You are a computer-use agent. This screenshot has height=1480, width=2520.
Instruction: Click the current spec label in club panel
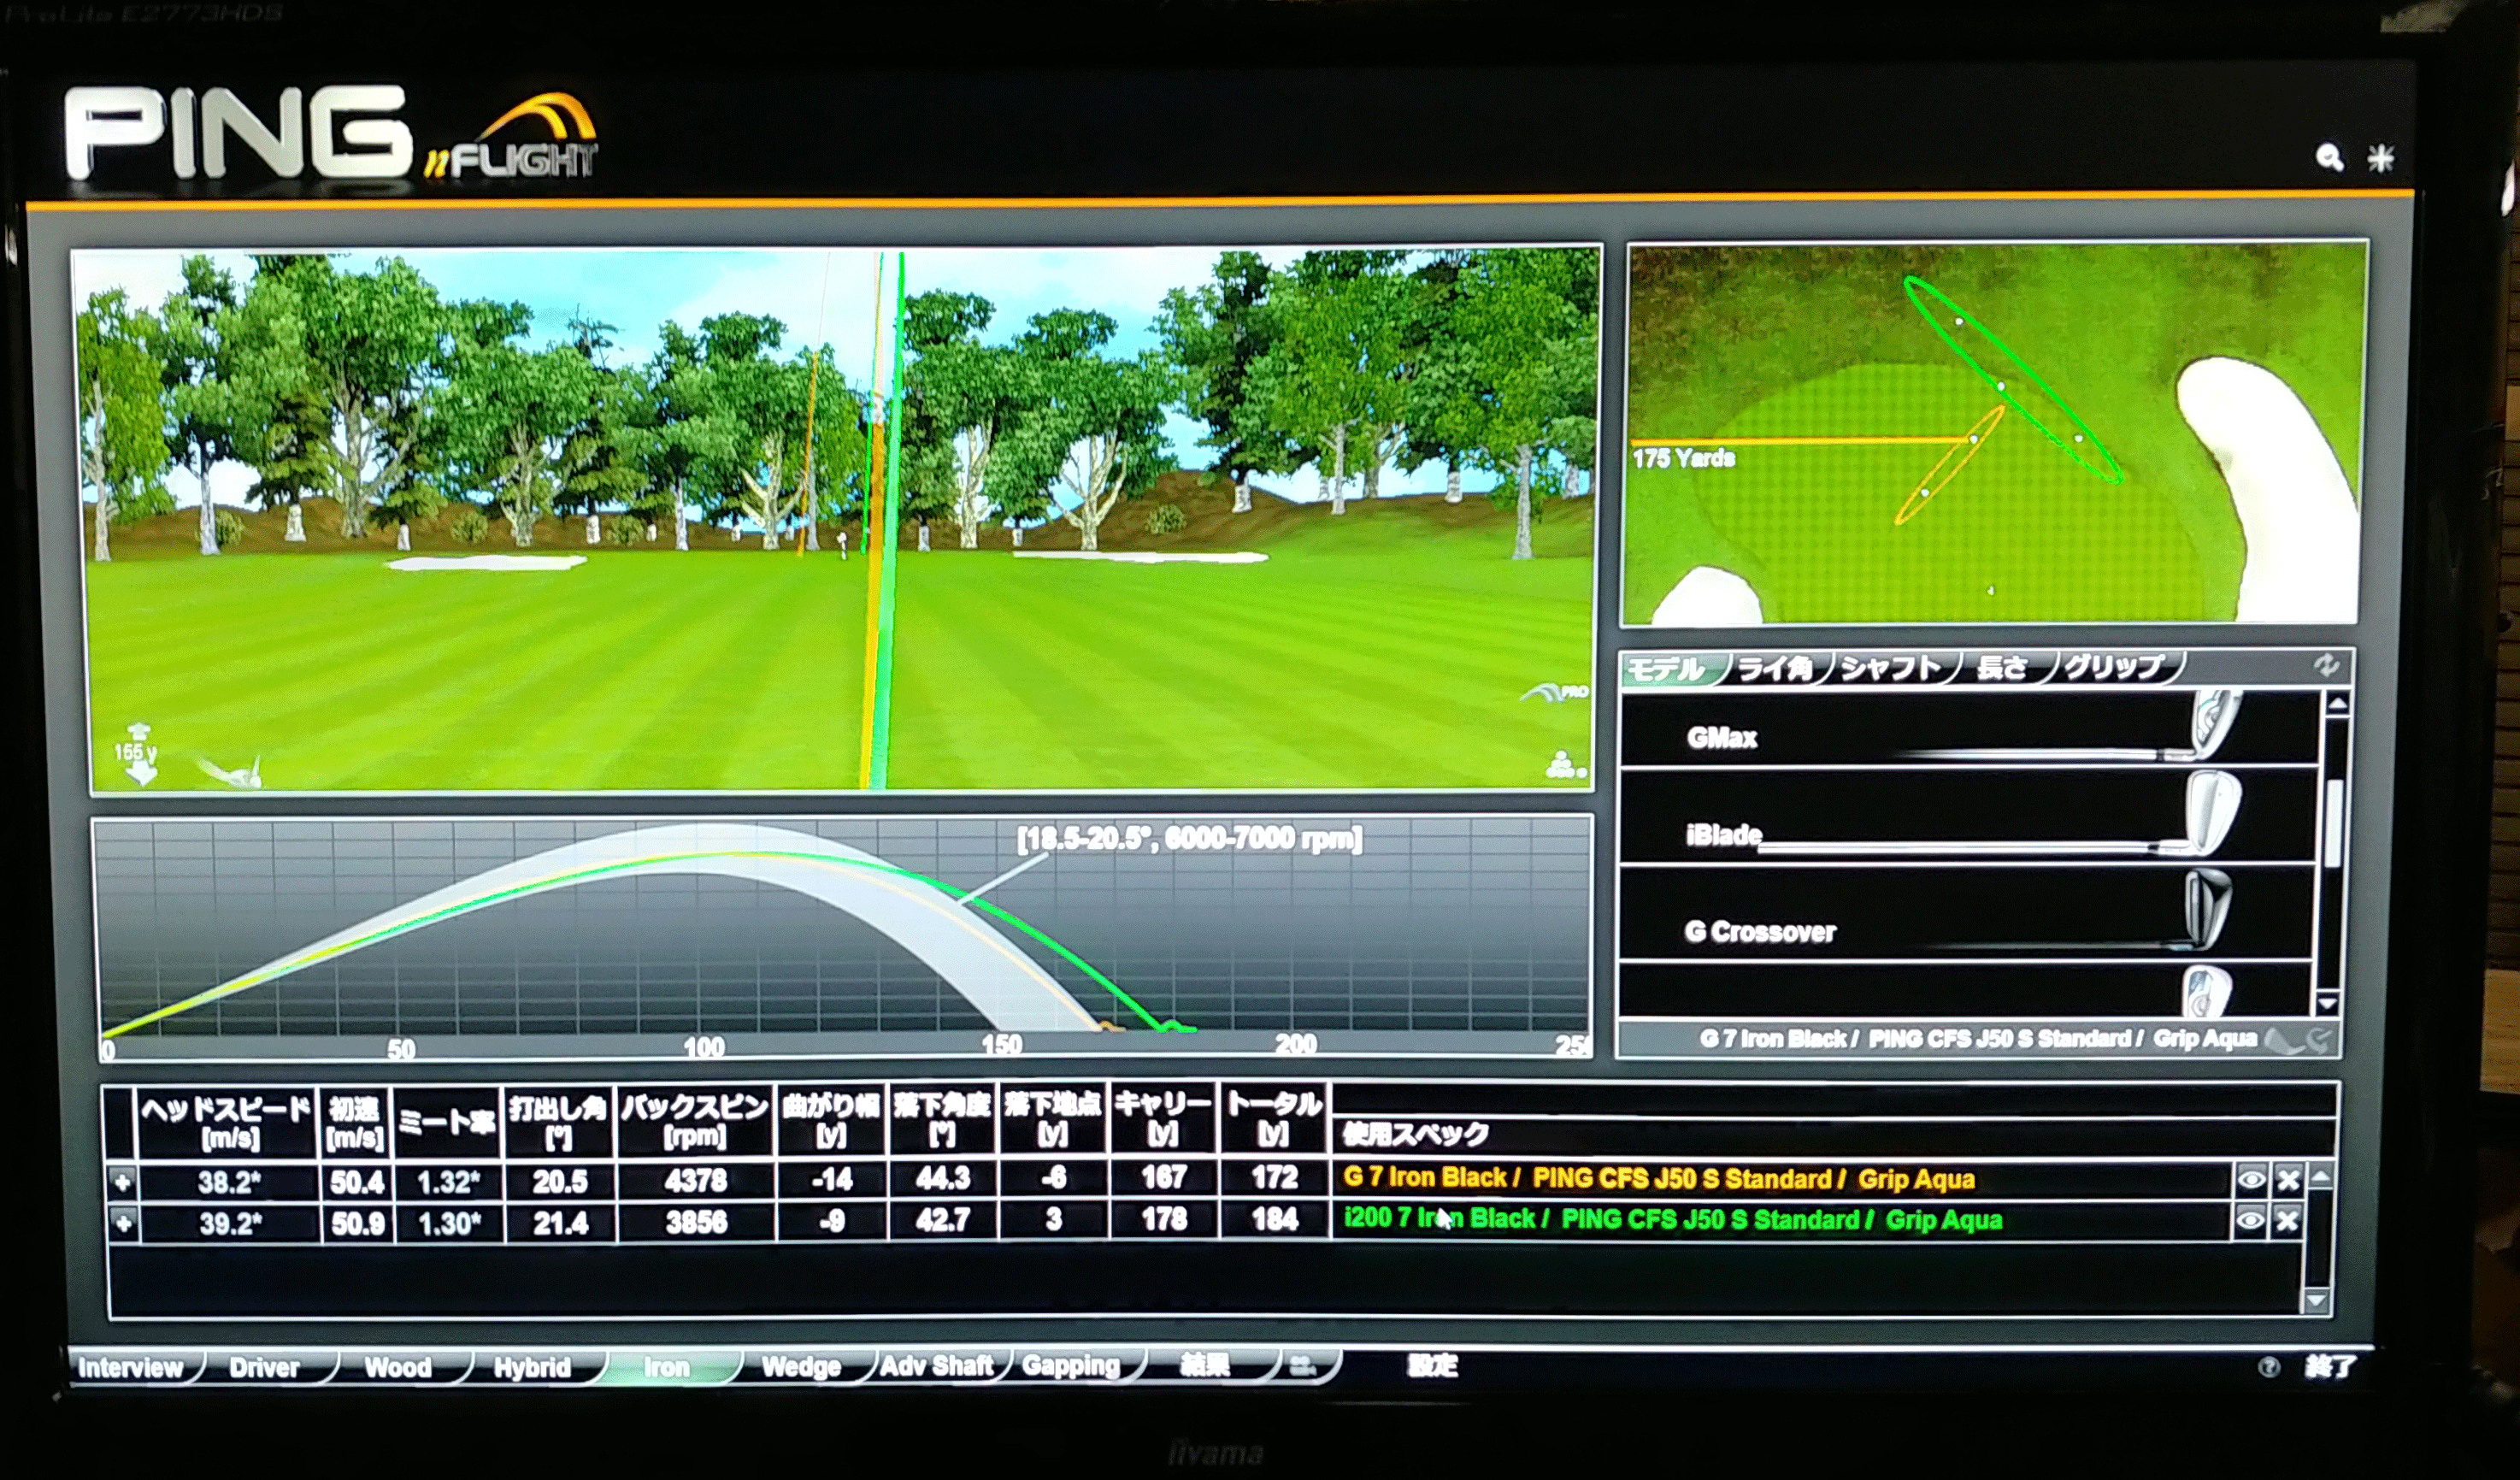coord(1977,1039)
